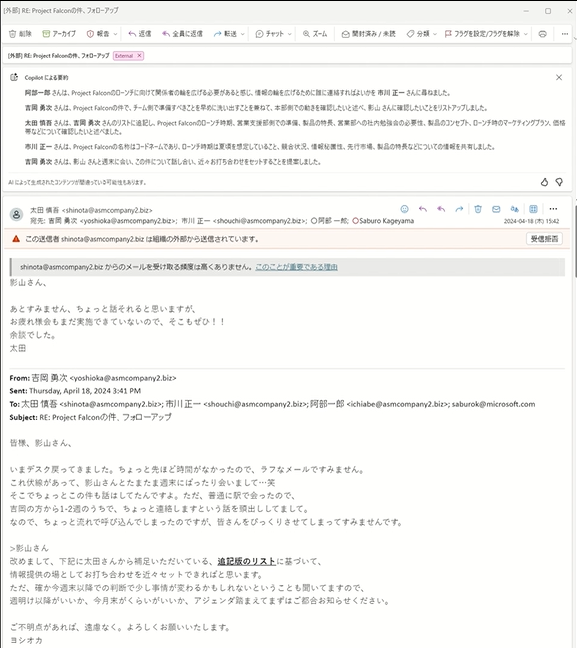Click the AI-generated content disclaimer text

pos(77,182)
